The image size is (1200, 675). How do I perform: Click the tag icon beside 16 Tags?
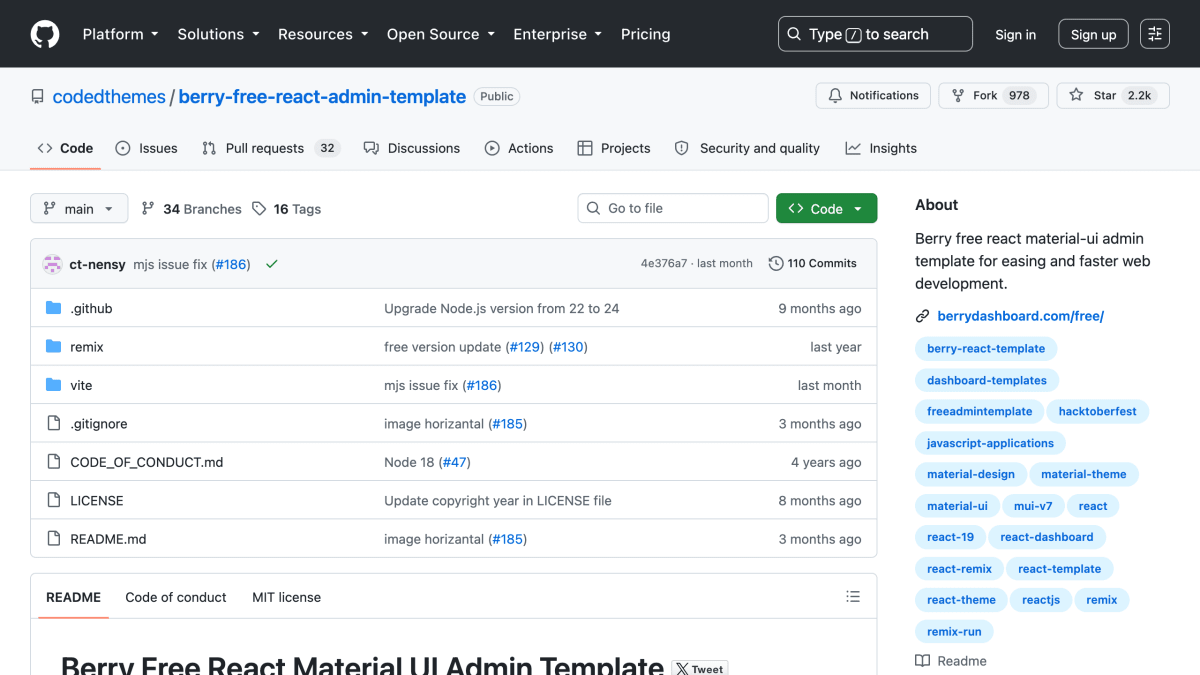pos(259,209)
